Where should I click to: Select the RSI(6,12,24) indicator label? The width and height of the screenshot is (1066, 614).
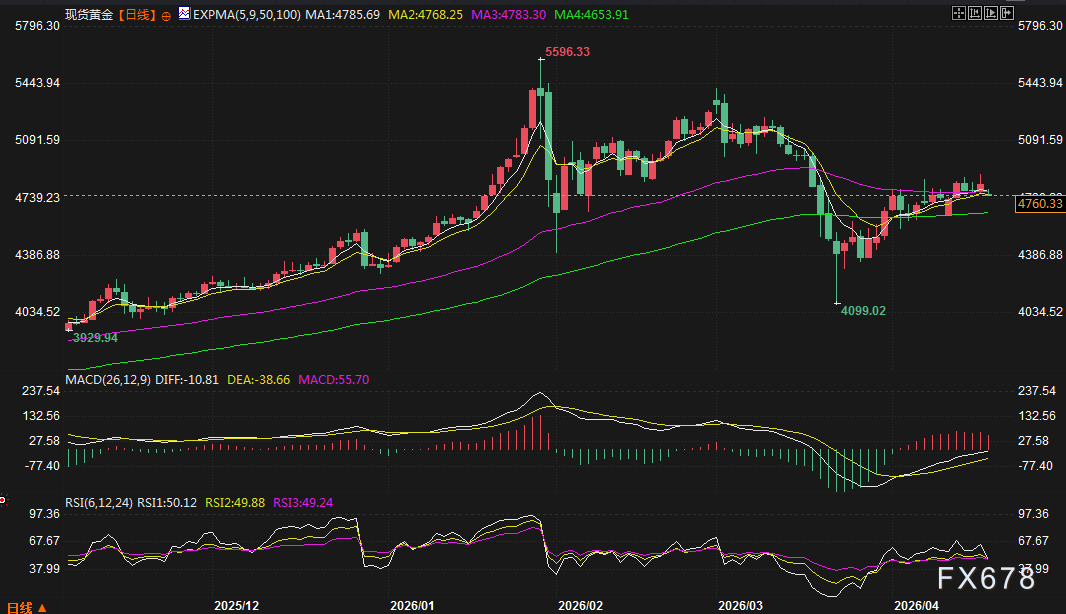point(99,503)
